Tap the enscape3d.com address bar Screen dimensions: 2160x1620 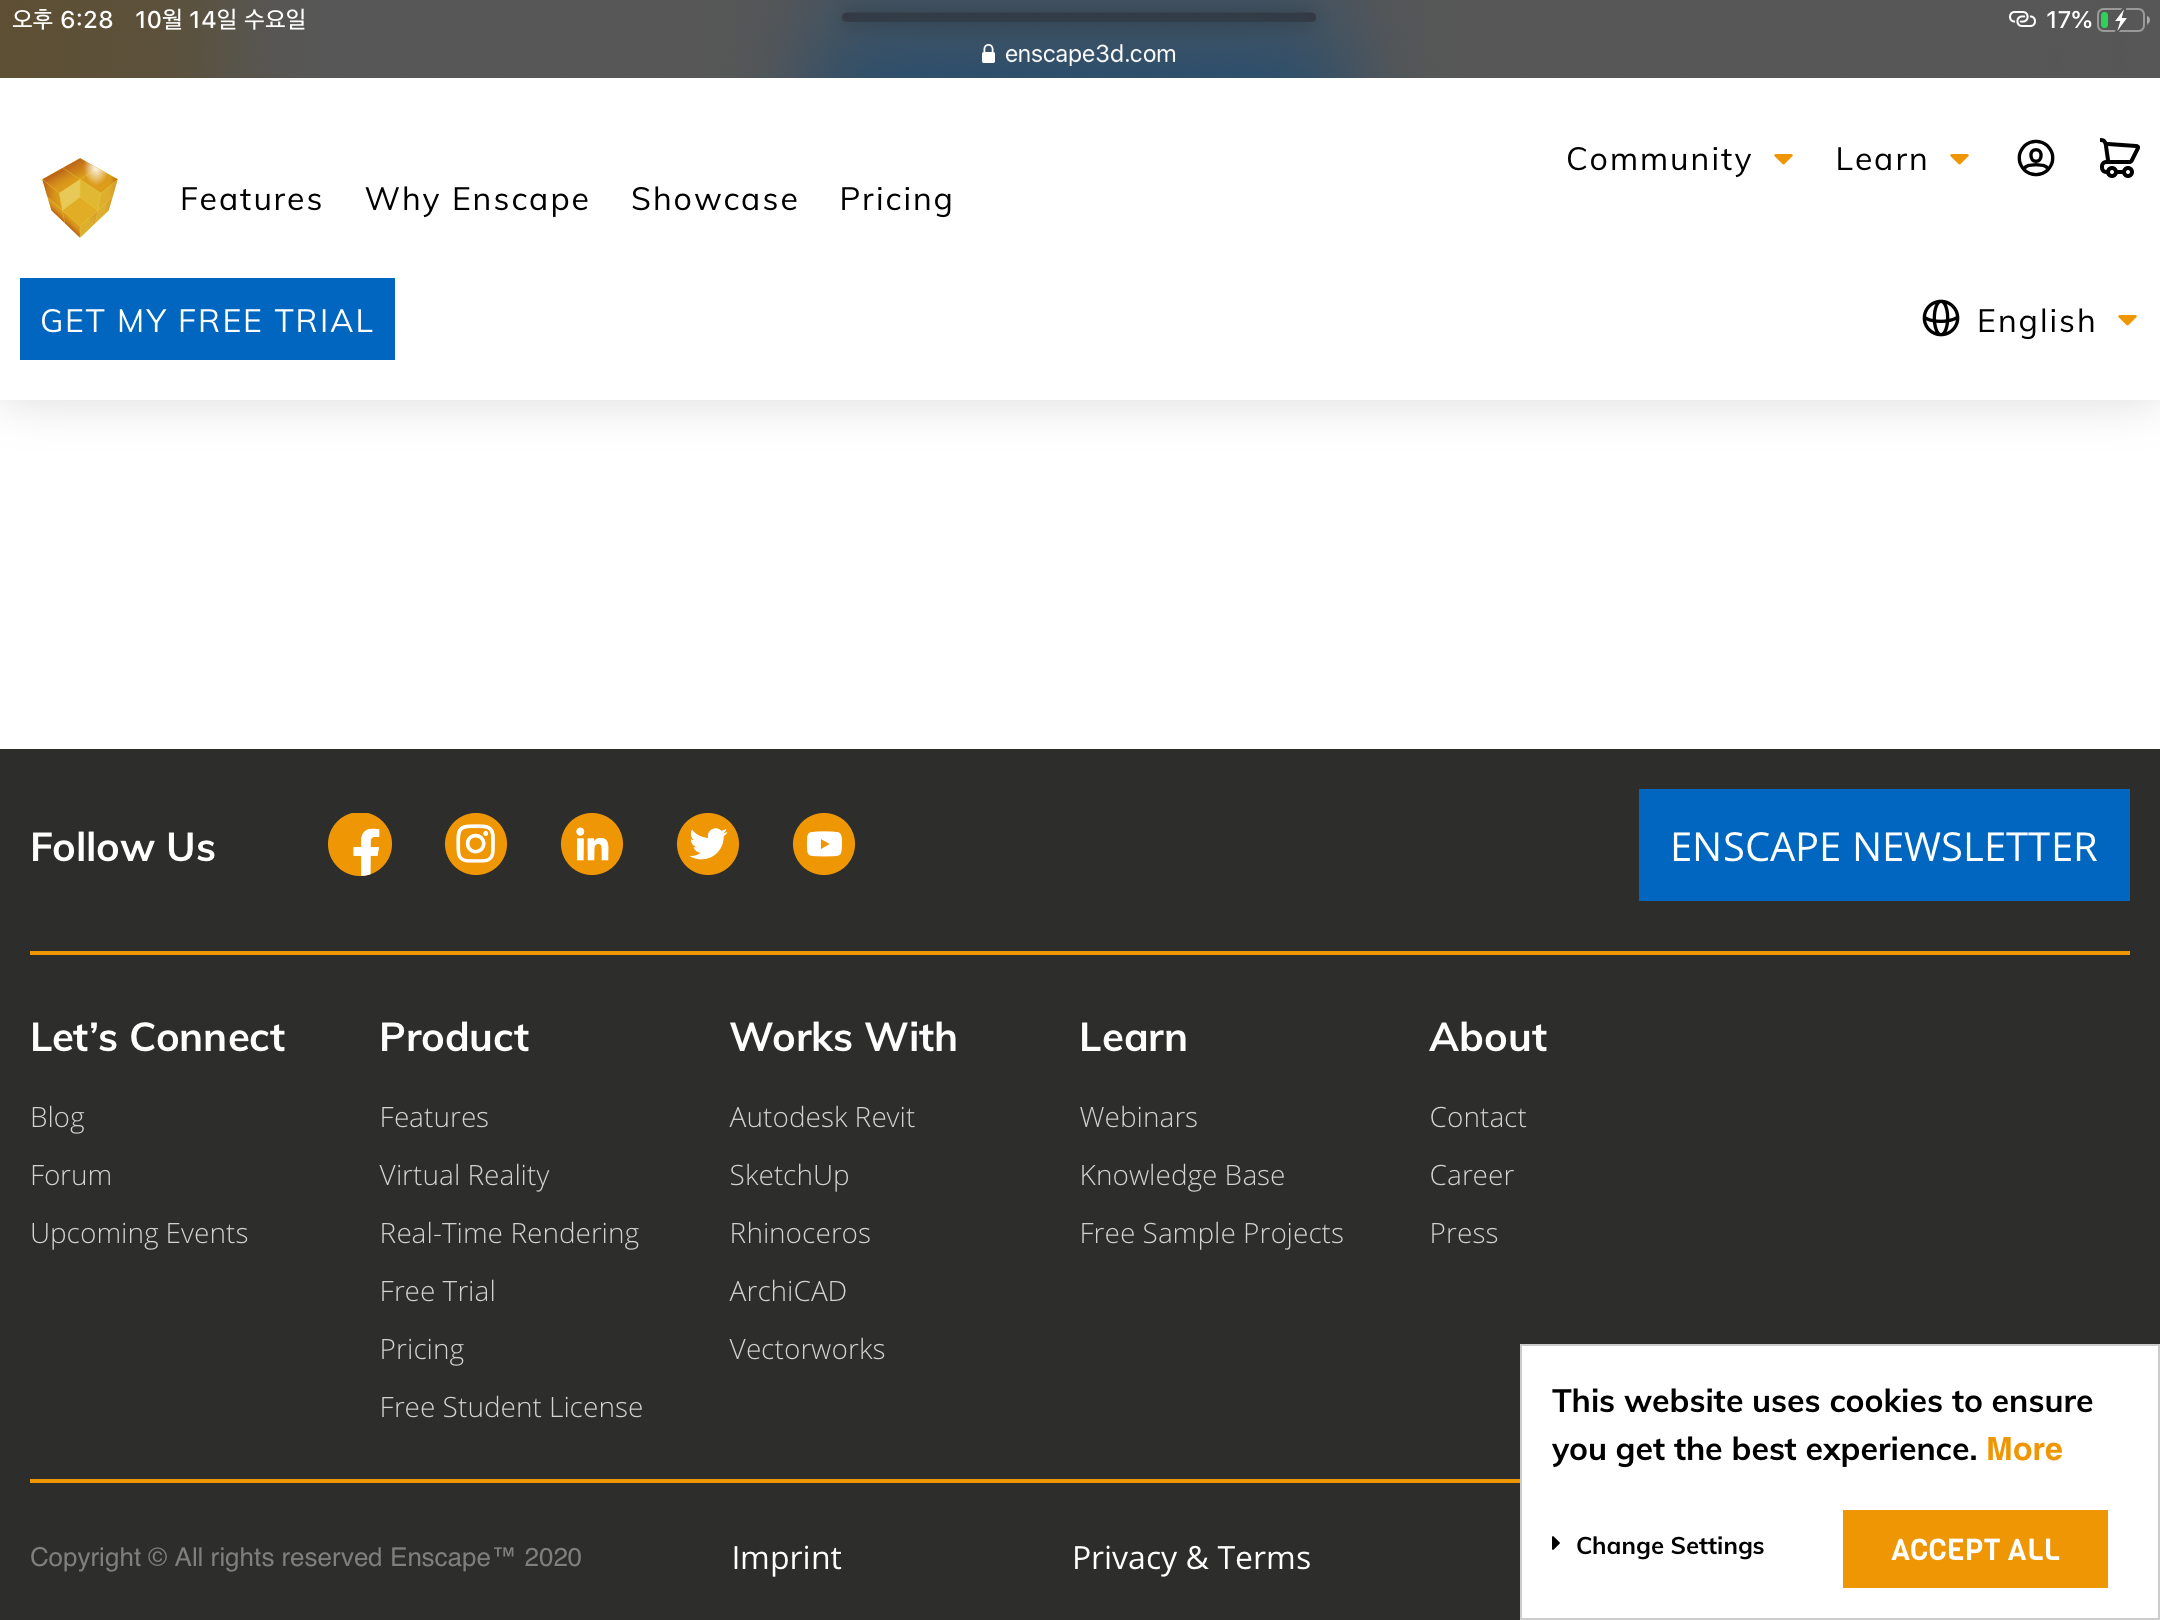[1079, 54]
